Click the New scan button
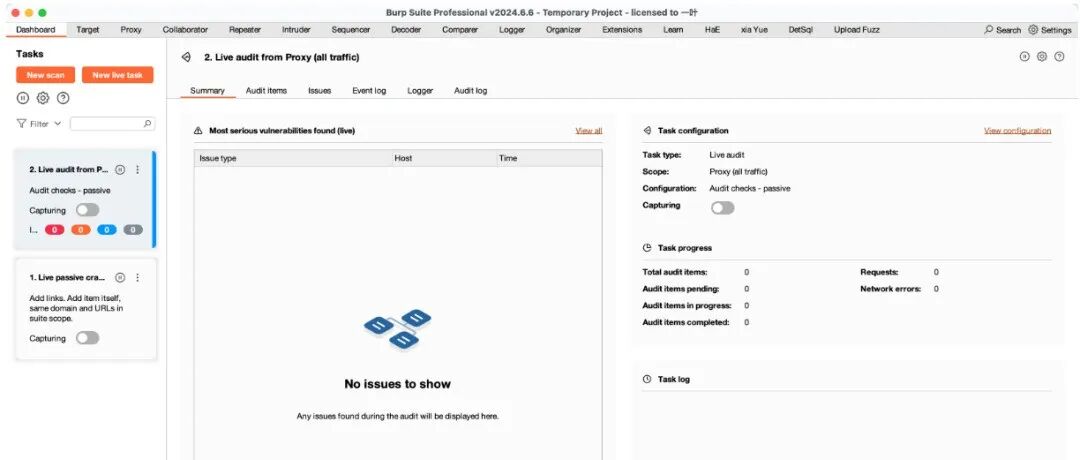 (45, 75)
